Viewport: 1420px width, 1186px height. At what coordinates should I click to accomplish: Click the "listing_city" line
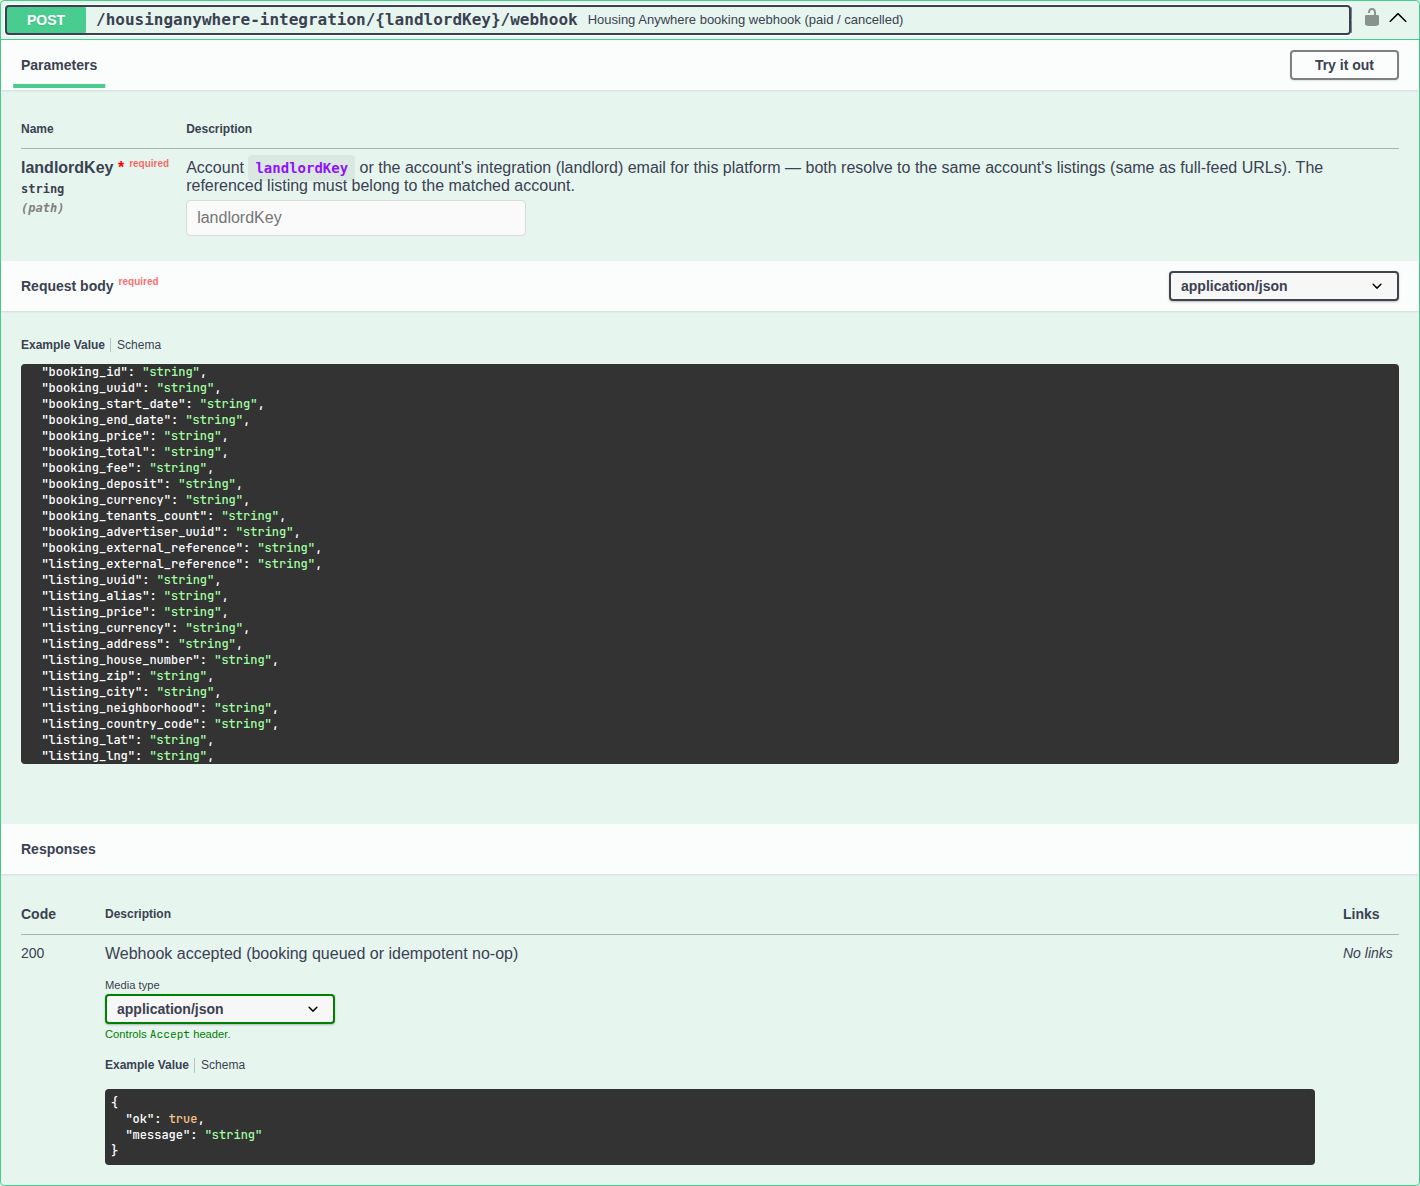(x=131, y=692)
